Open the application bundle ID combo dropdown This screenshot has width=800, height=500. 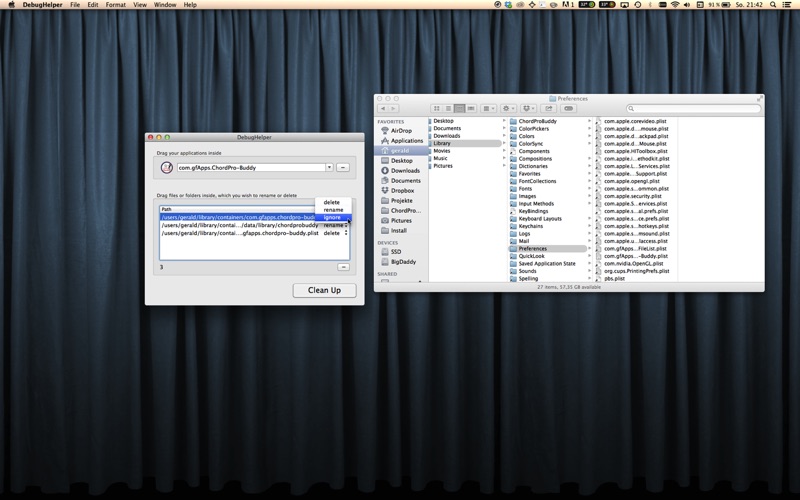pos(329,167)
